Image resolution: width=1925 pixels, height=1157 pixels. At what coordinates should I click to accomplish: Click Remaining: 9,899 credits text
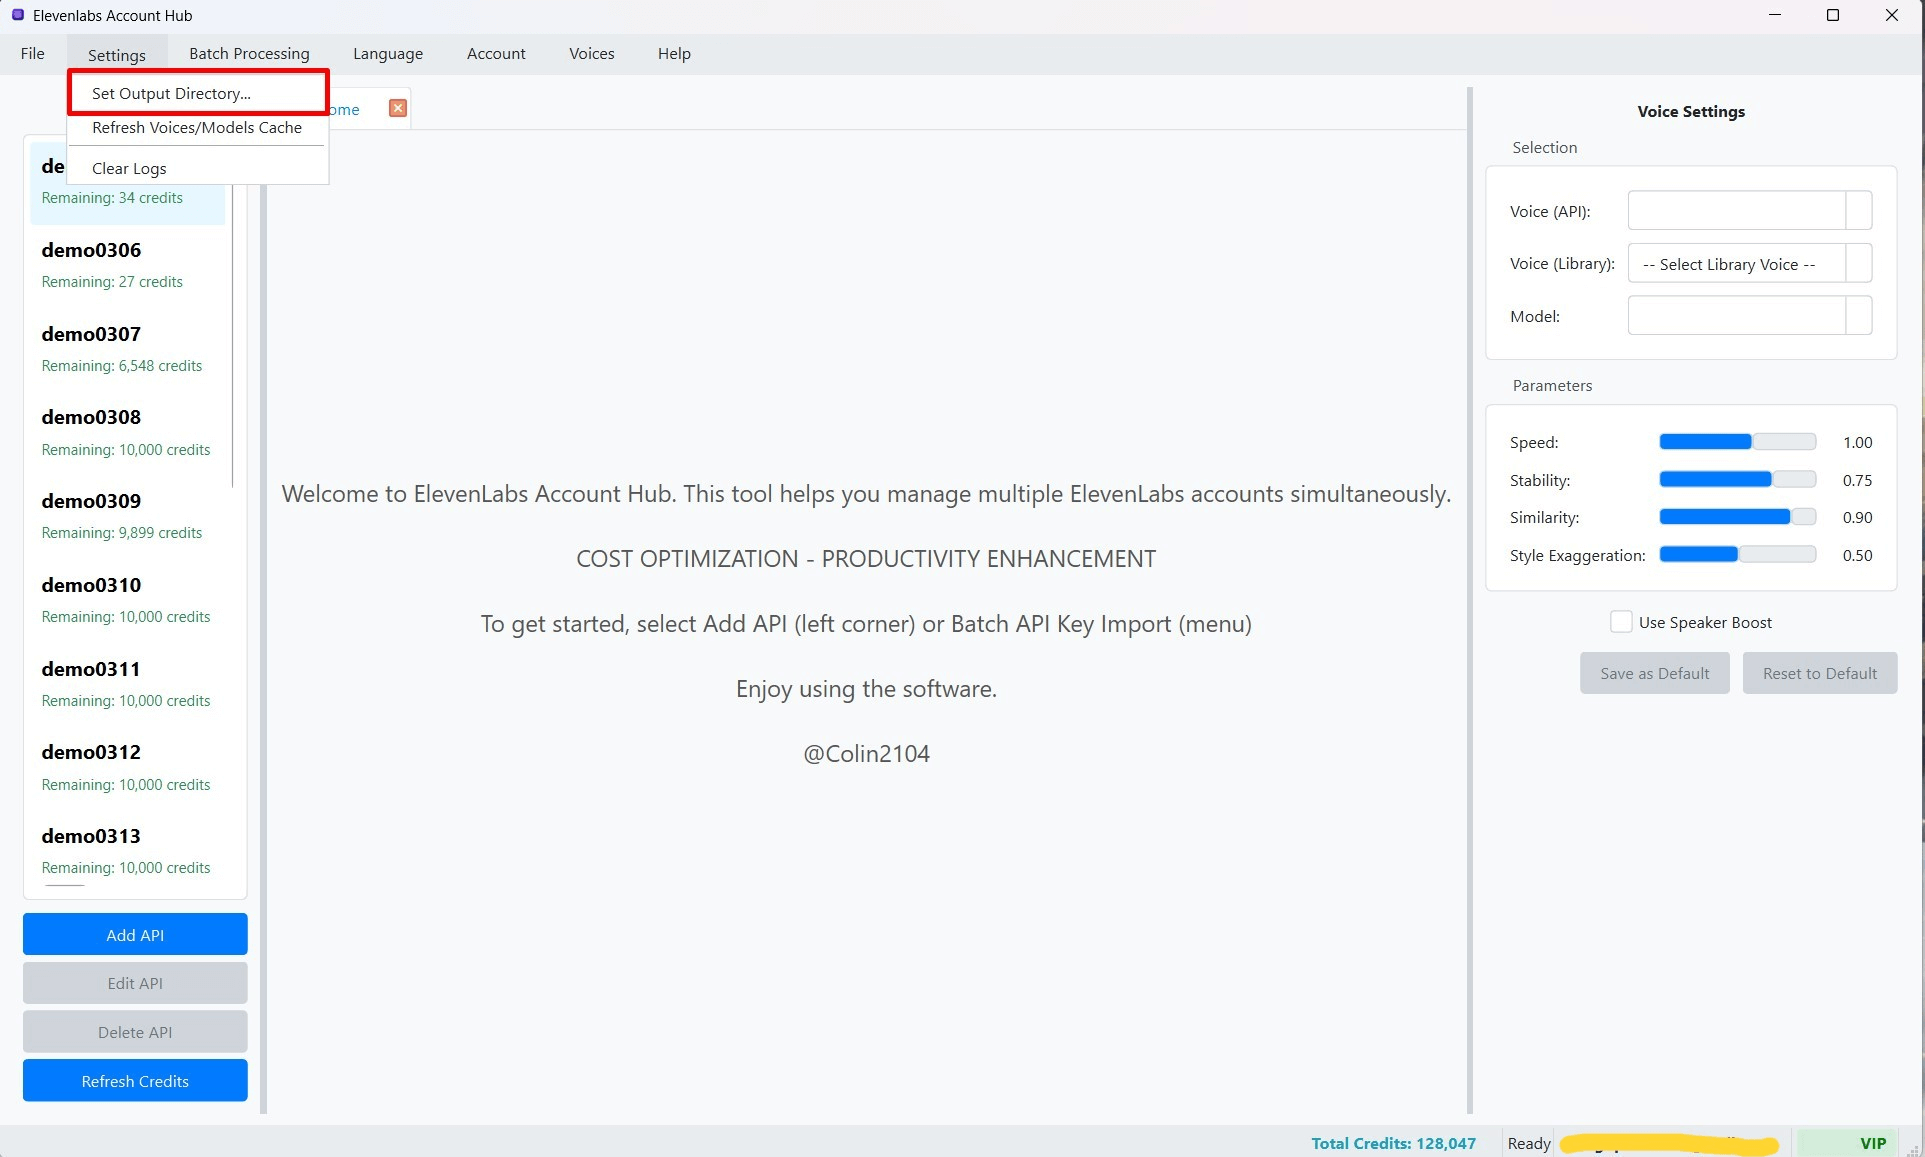coord(122,533)
